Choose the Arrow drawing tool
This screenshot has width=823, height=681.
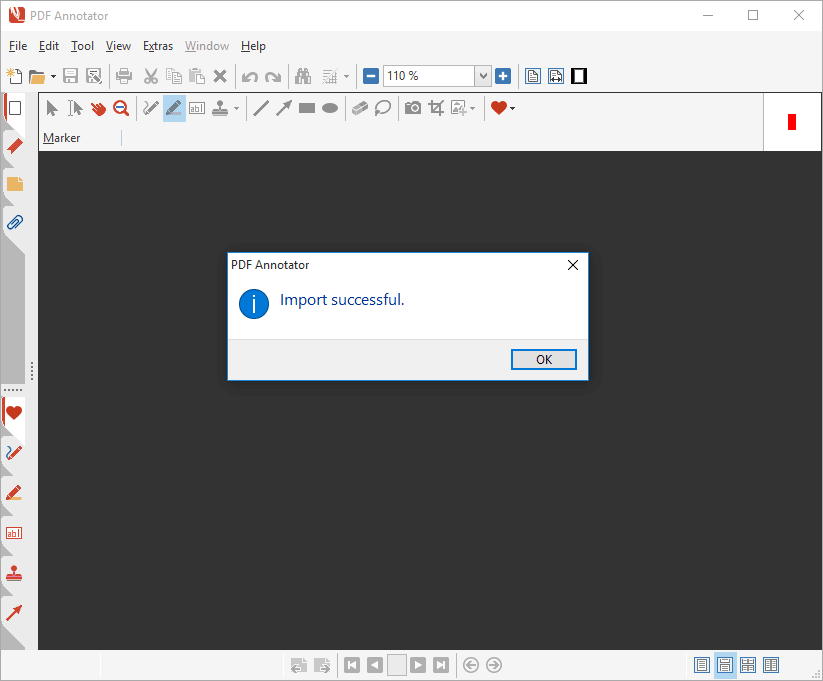284,108
